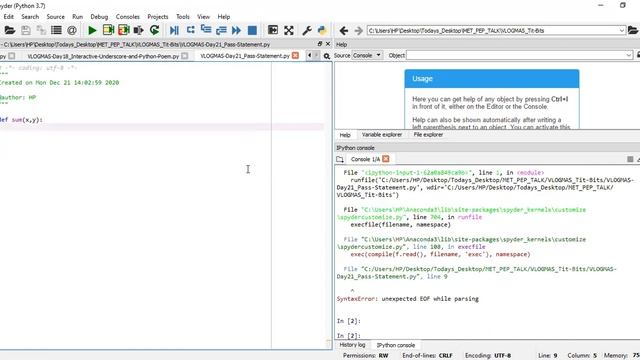The width and height of the screenshot is (640, 360).
Task: Click the Encoding UTF-8 status entry
Action: [x=488, y=356]
